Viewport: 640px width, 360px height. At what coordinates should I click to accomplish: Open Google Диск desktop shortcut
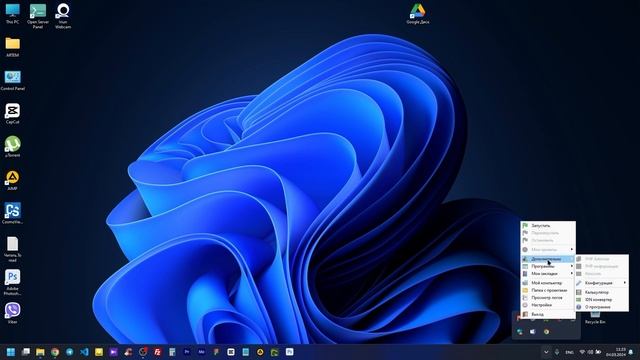coord(418,13)
